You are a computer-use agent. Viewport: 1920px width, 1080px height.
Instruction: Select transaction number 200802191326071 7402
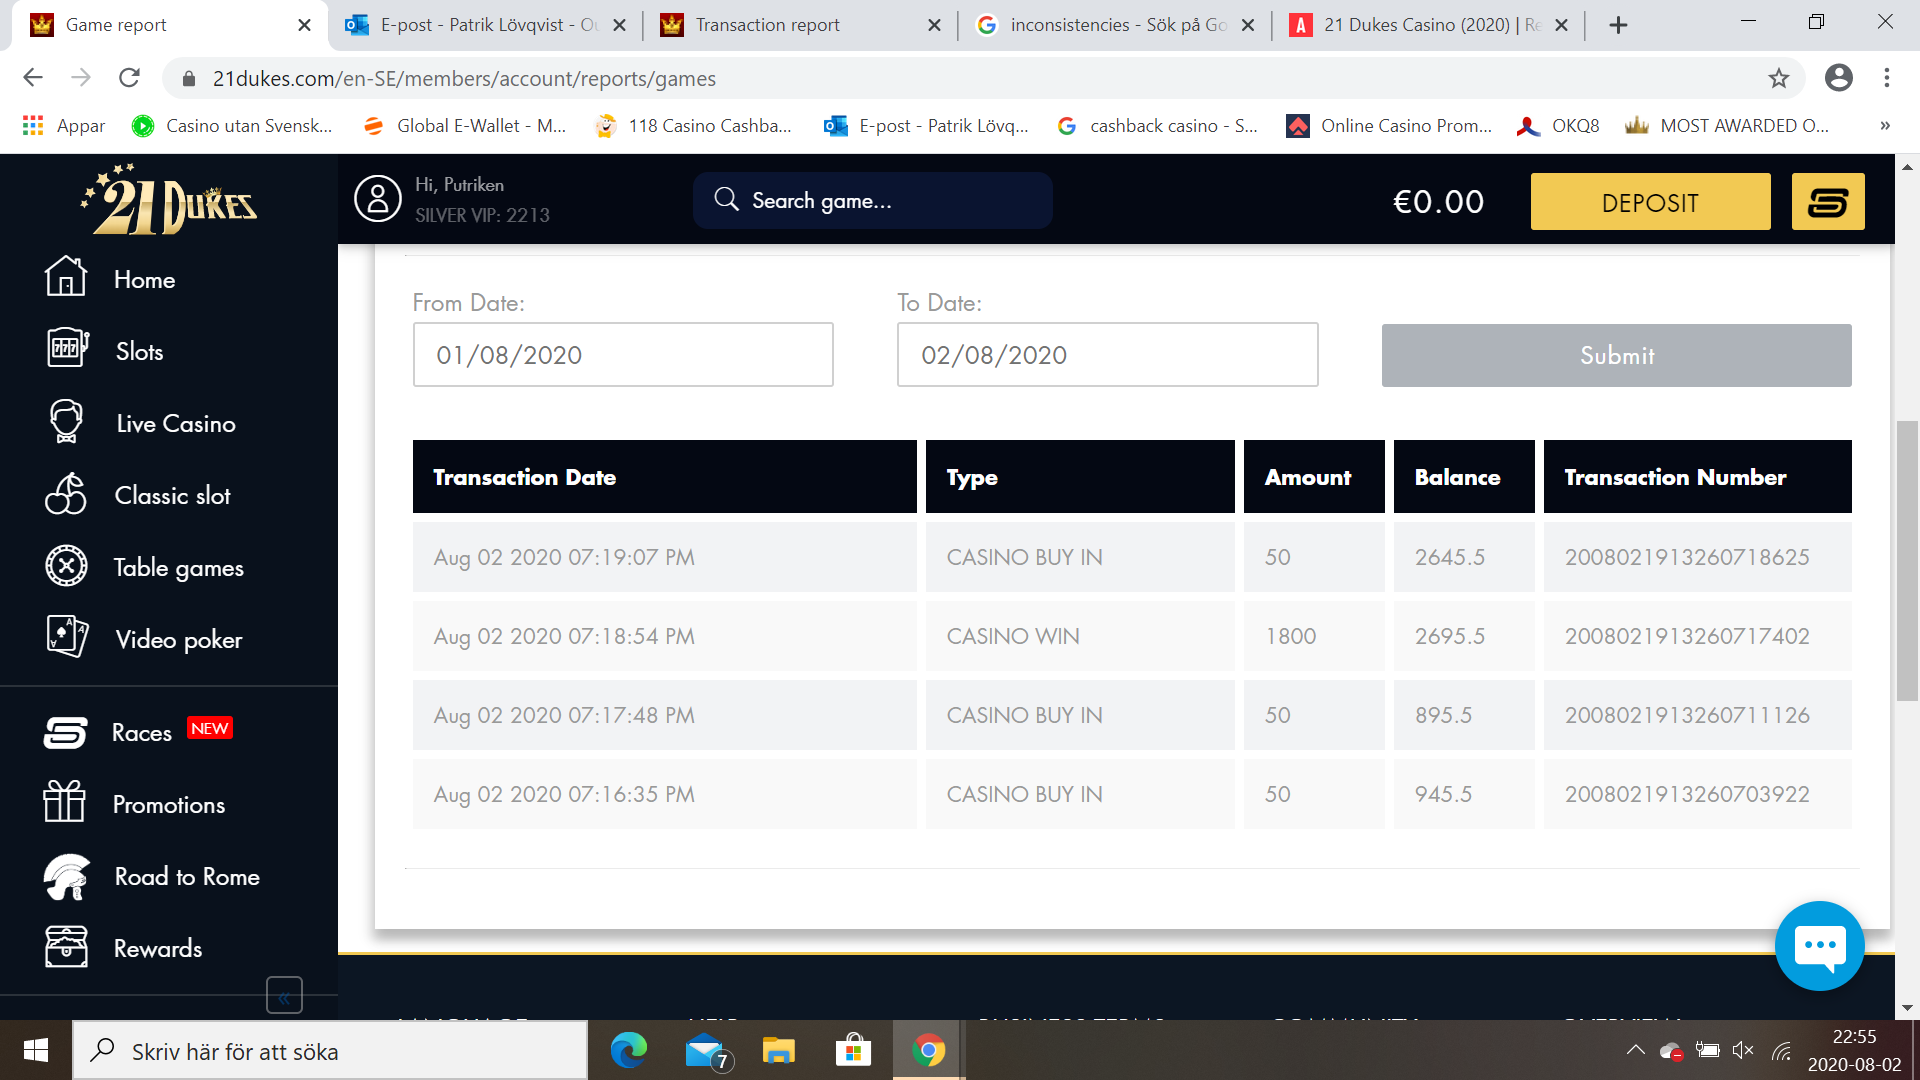point(1697,636)
